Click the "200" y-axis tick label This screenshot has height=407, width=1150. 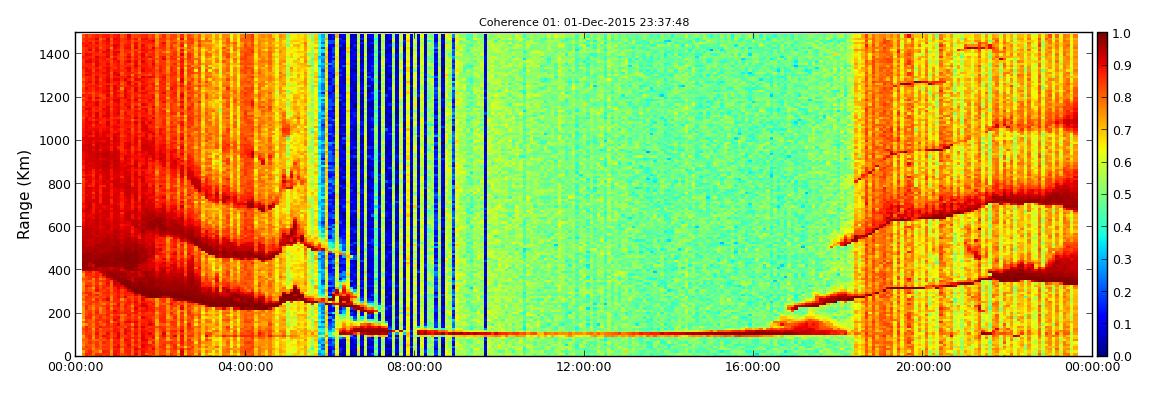(59, 314)
